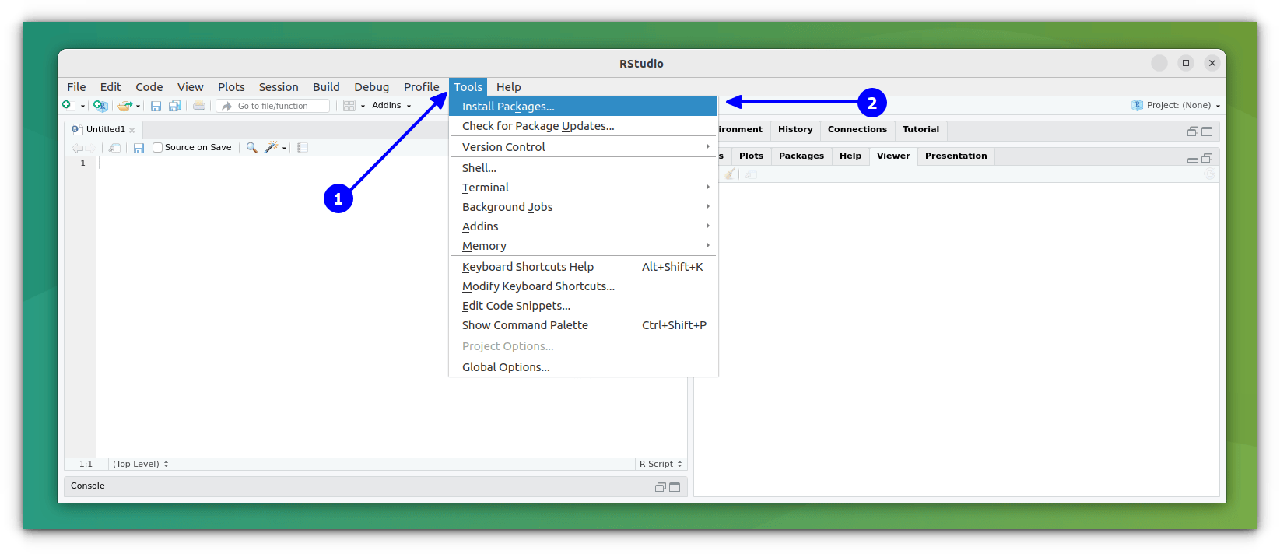Click the Find/Replace magnifier icon
The width and height of the screenshot is (1280, 554).
(x=252, y=147)
